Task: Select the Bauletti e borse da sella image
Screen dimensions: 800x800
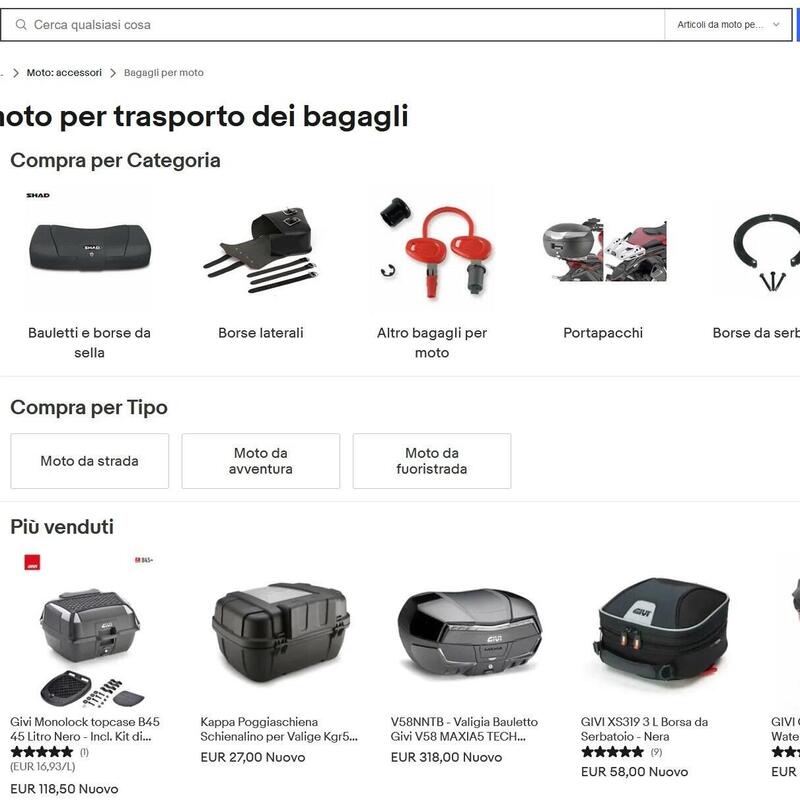Action: (90, 248)
